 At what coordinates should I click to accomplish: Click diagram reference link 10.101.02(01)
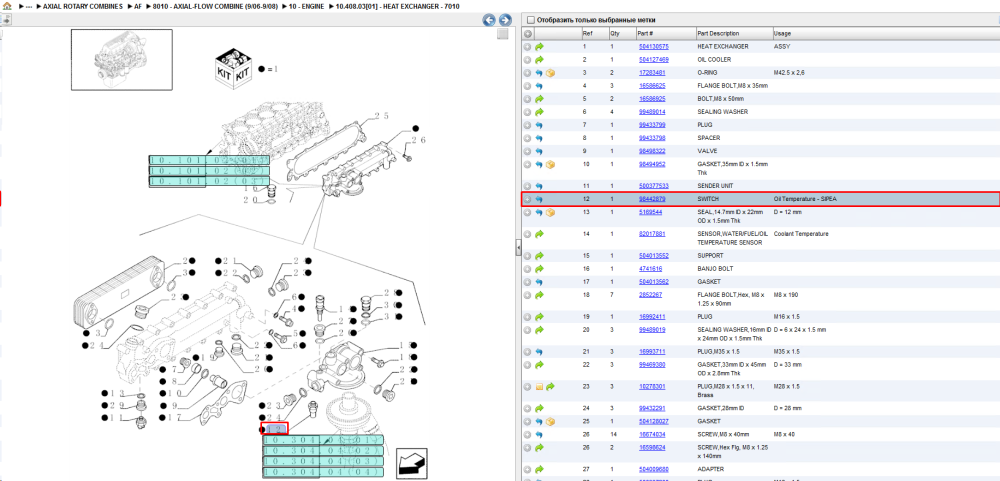point(209,160)
